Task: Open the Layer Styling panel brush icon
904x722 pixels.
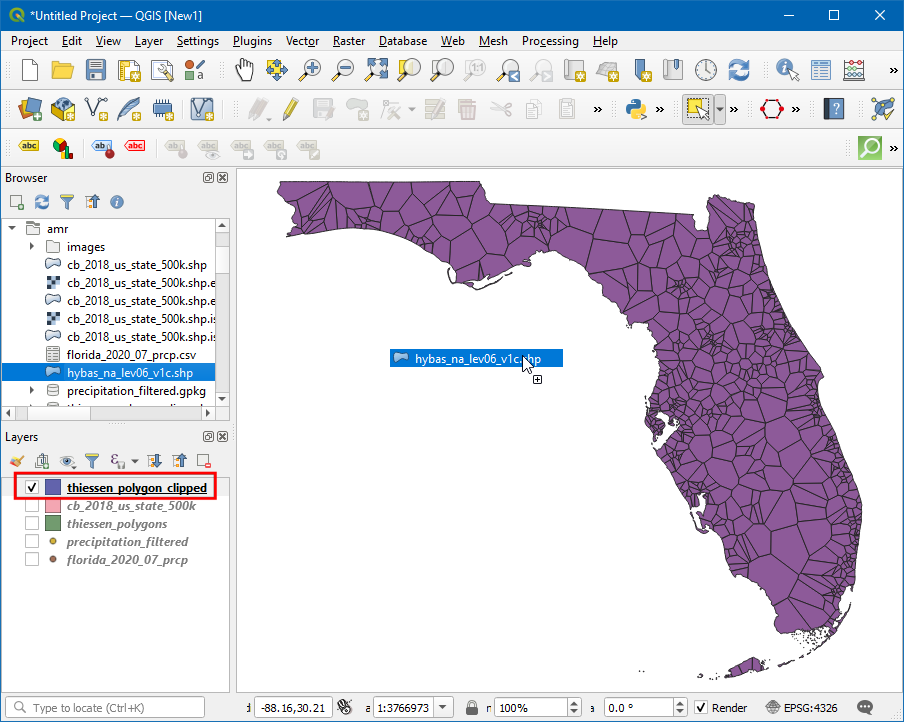Action: click(x=16, y=461)
